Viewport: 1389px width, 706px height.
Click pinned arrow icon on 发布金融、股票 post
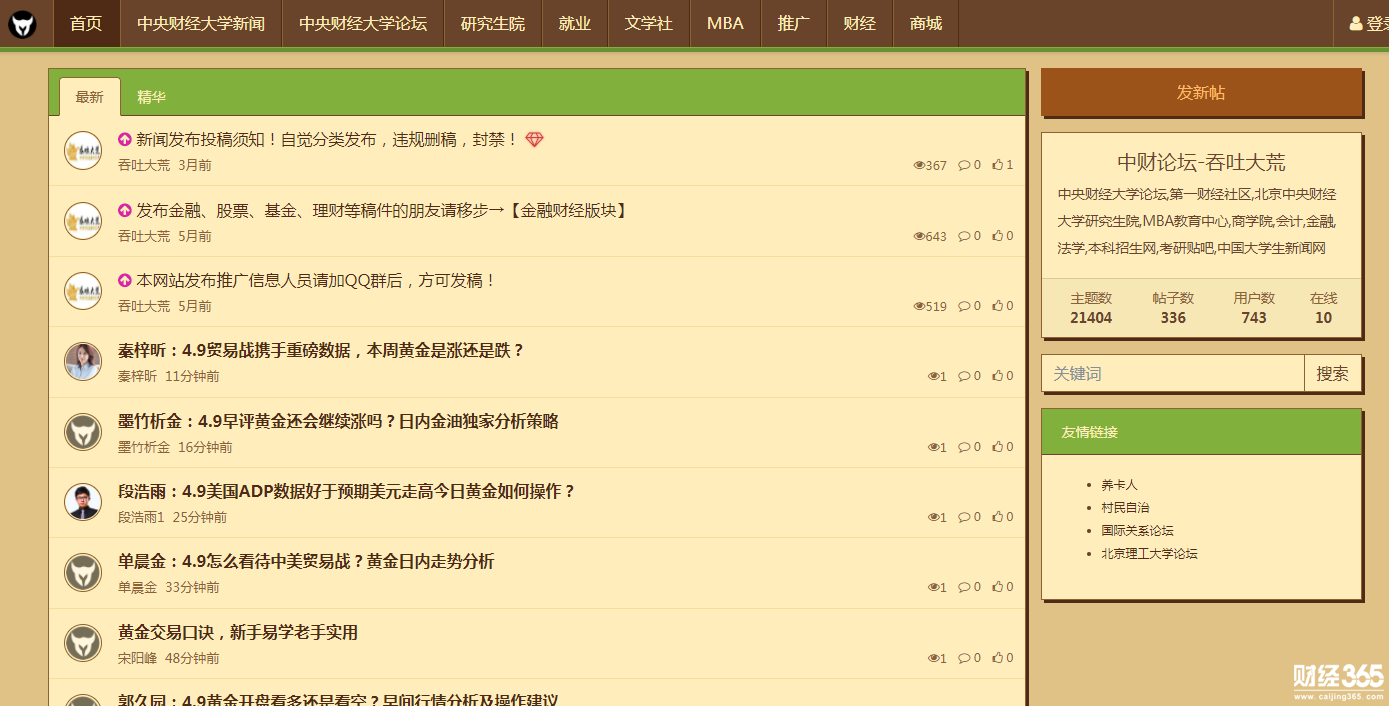tap(125, 210)
